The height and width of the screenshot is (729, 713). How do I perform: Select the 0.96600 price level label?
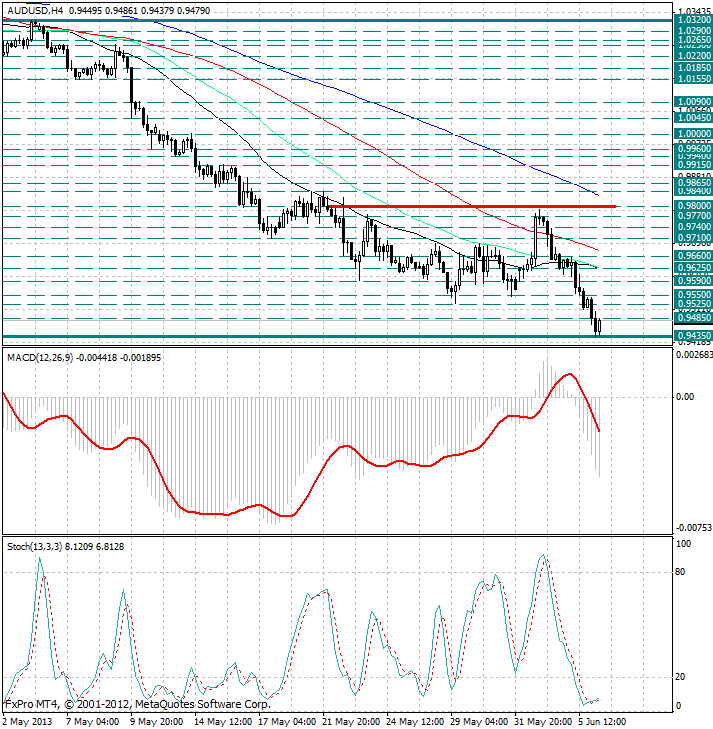[x=693, y=256]
